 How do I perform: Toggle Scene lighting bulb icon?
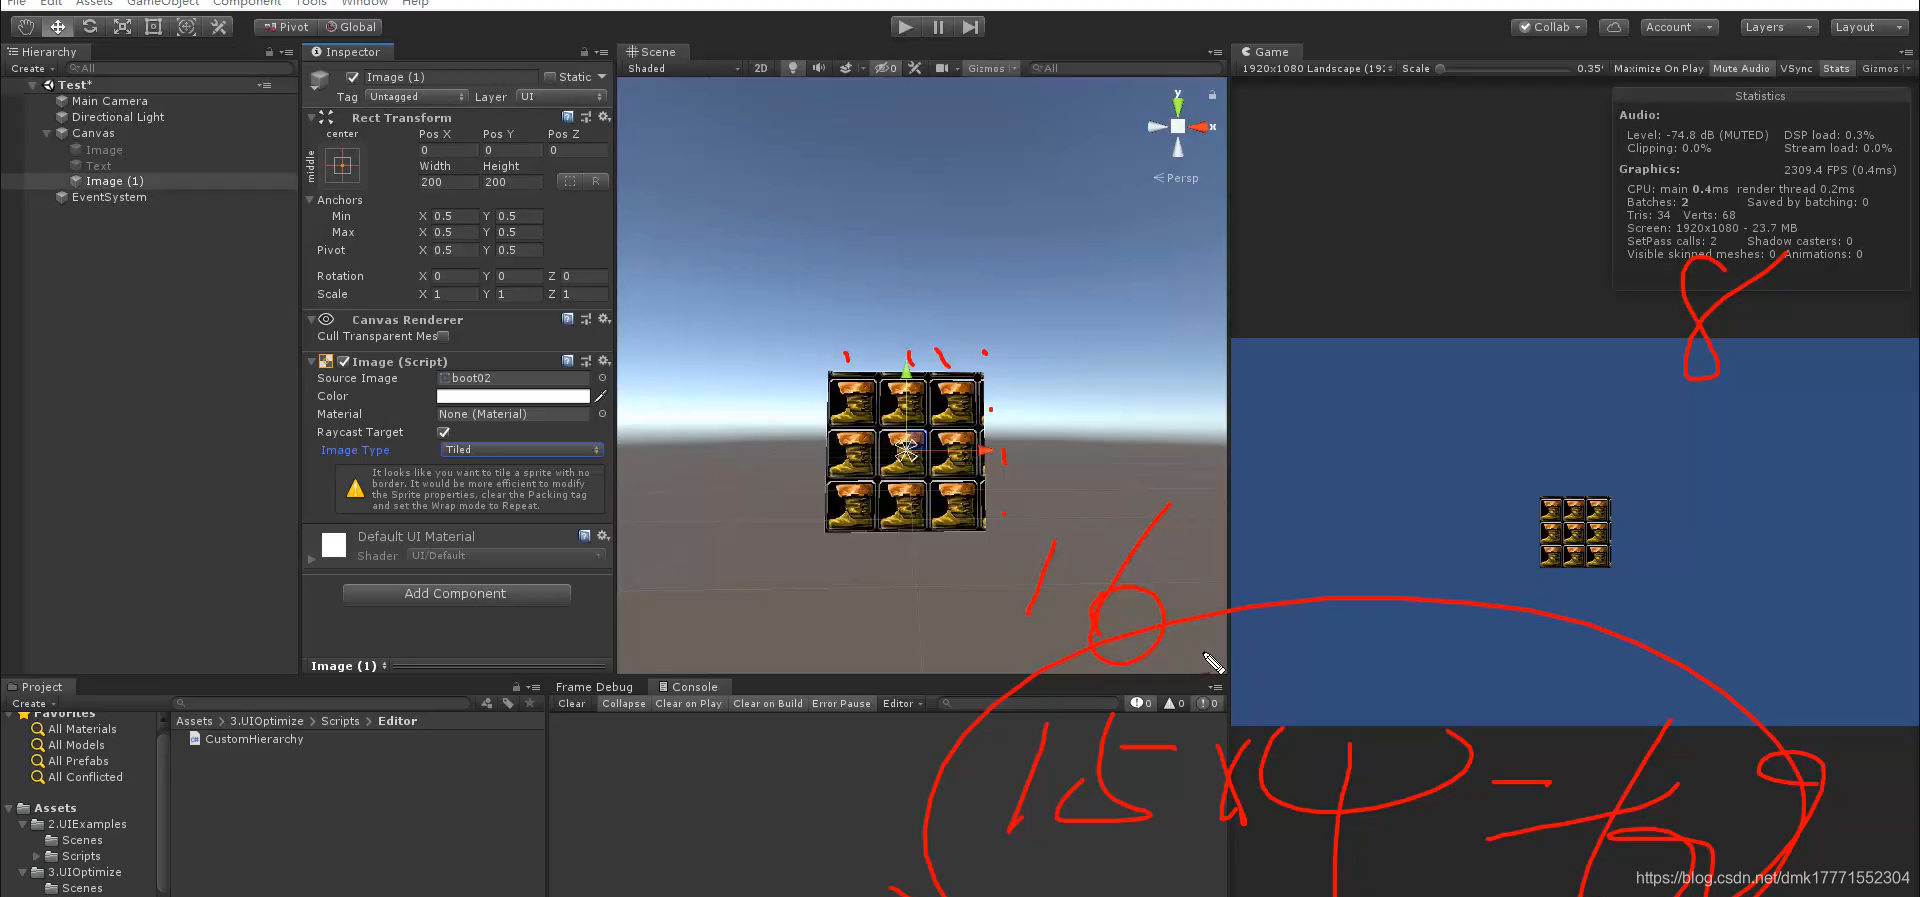(x=793, y=68)
